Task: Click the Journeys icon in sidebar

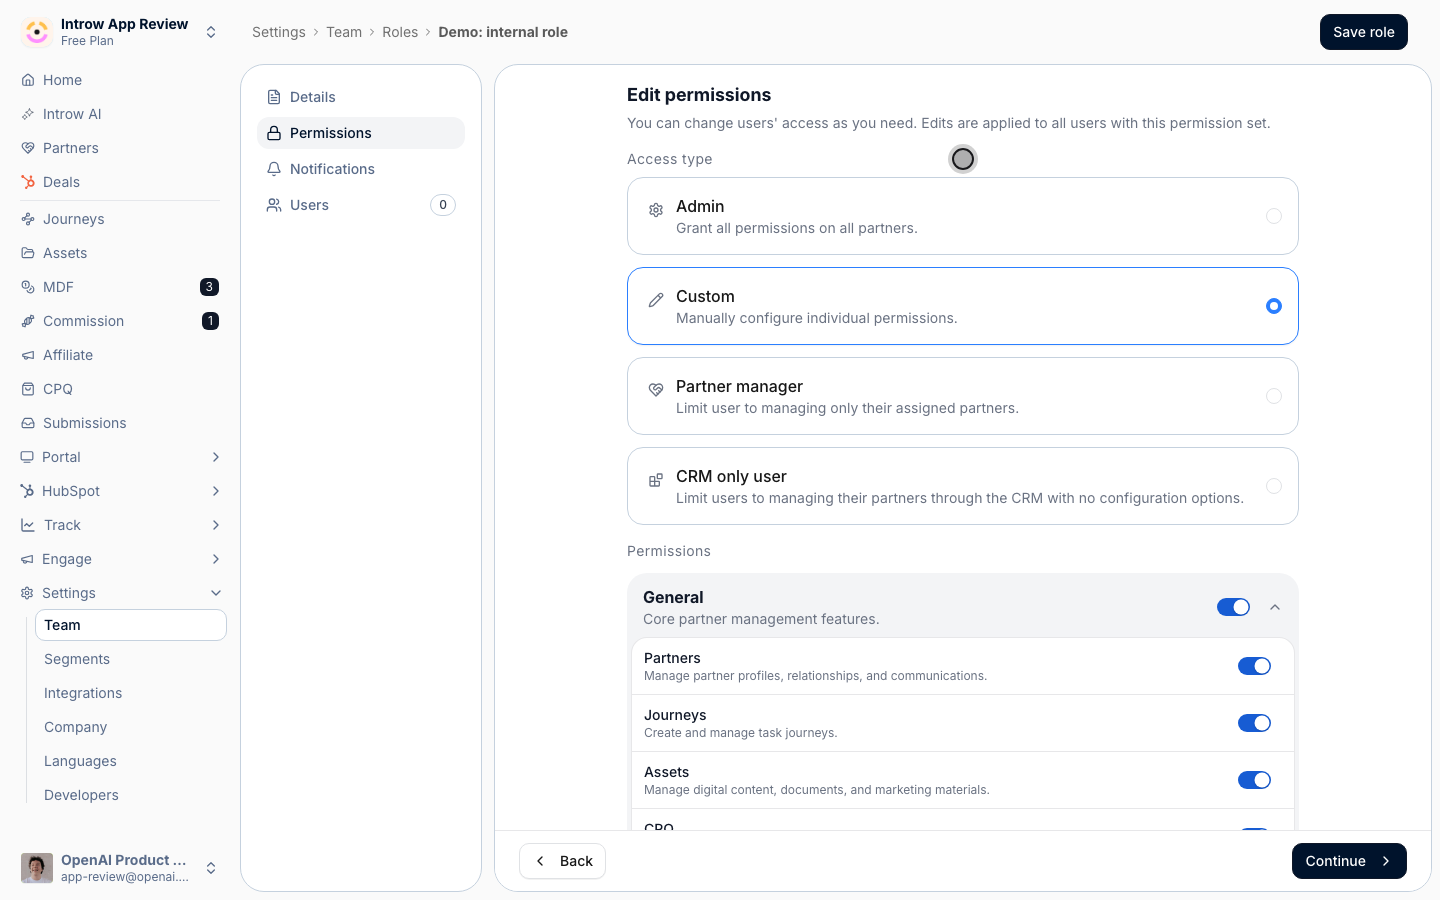Action: pos(28,219)
